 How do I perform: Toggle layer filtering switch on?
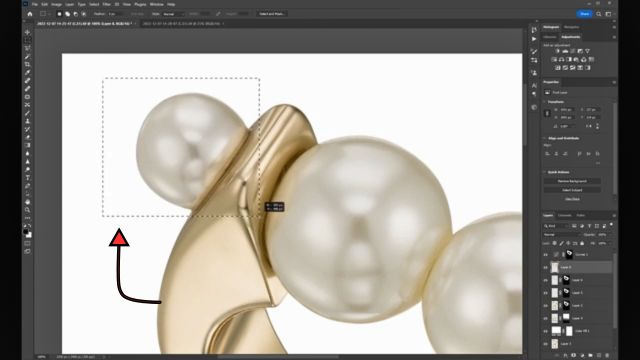coord(611,224)
